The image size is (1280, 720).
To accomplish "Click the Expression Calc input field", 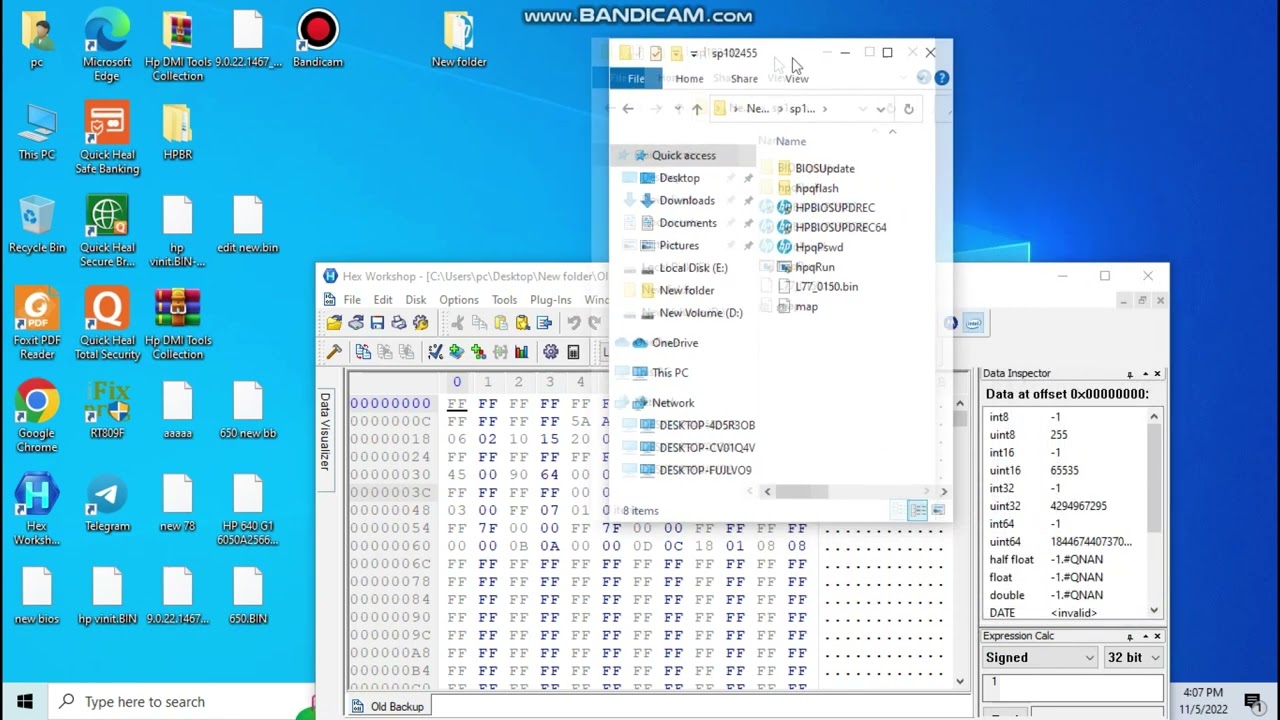I will pyautogui.click(x=1072, y=688).
